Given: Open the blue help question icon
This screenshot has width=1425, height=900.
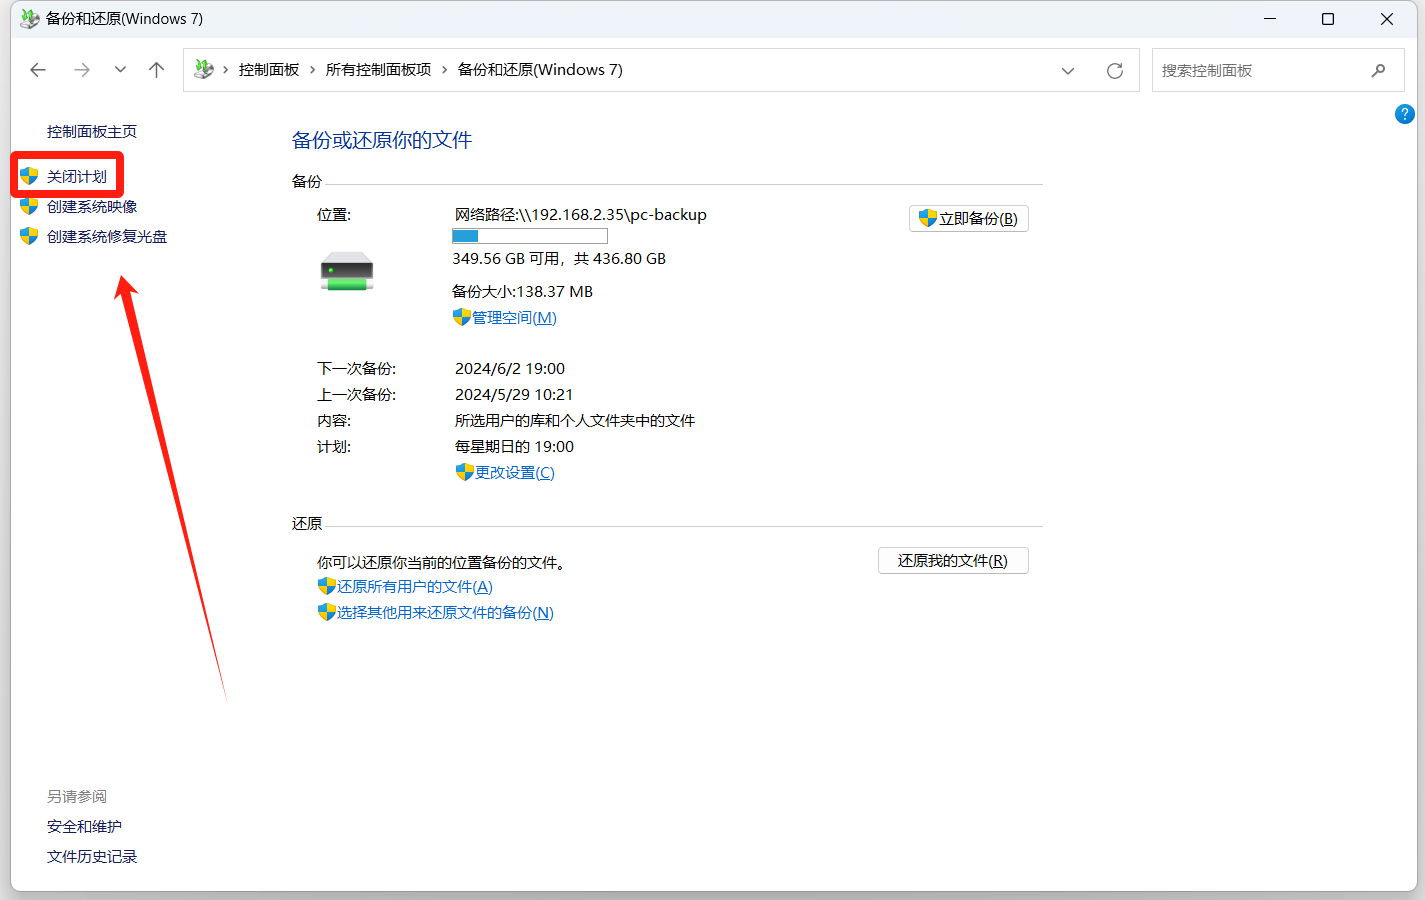Looking at the screenshot, I should pyautogui.click(x=1404, y=114).
